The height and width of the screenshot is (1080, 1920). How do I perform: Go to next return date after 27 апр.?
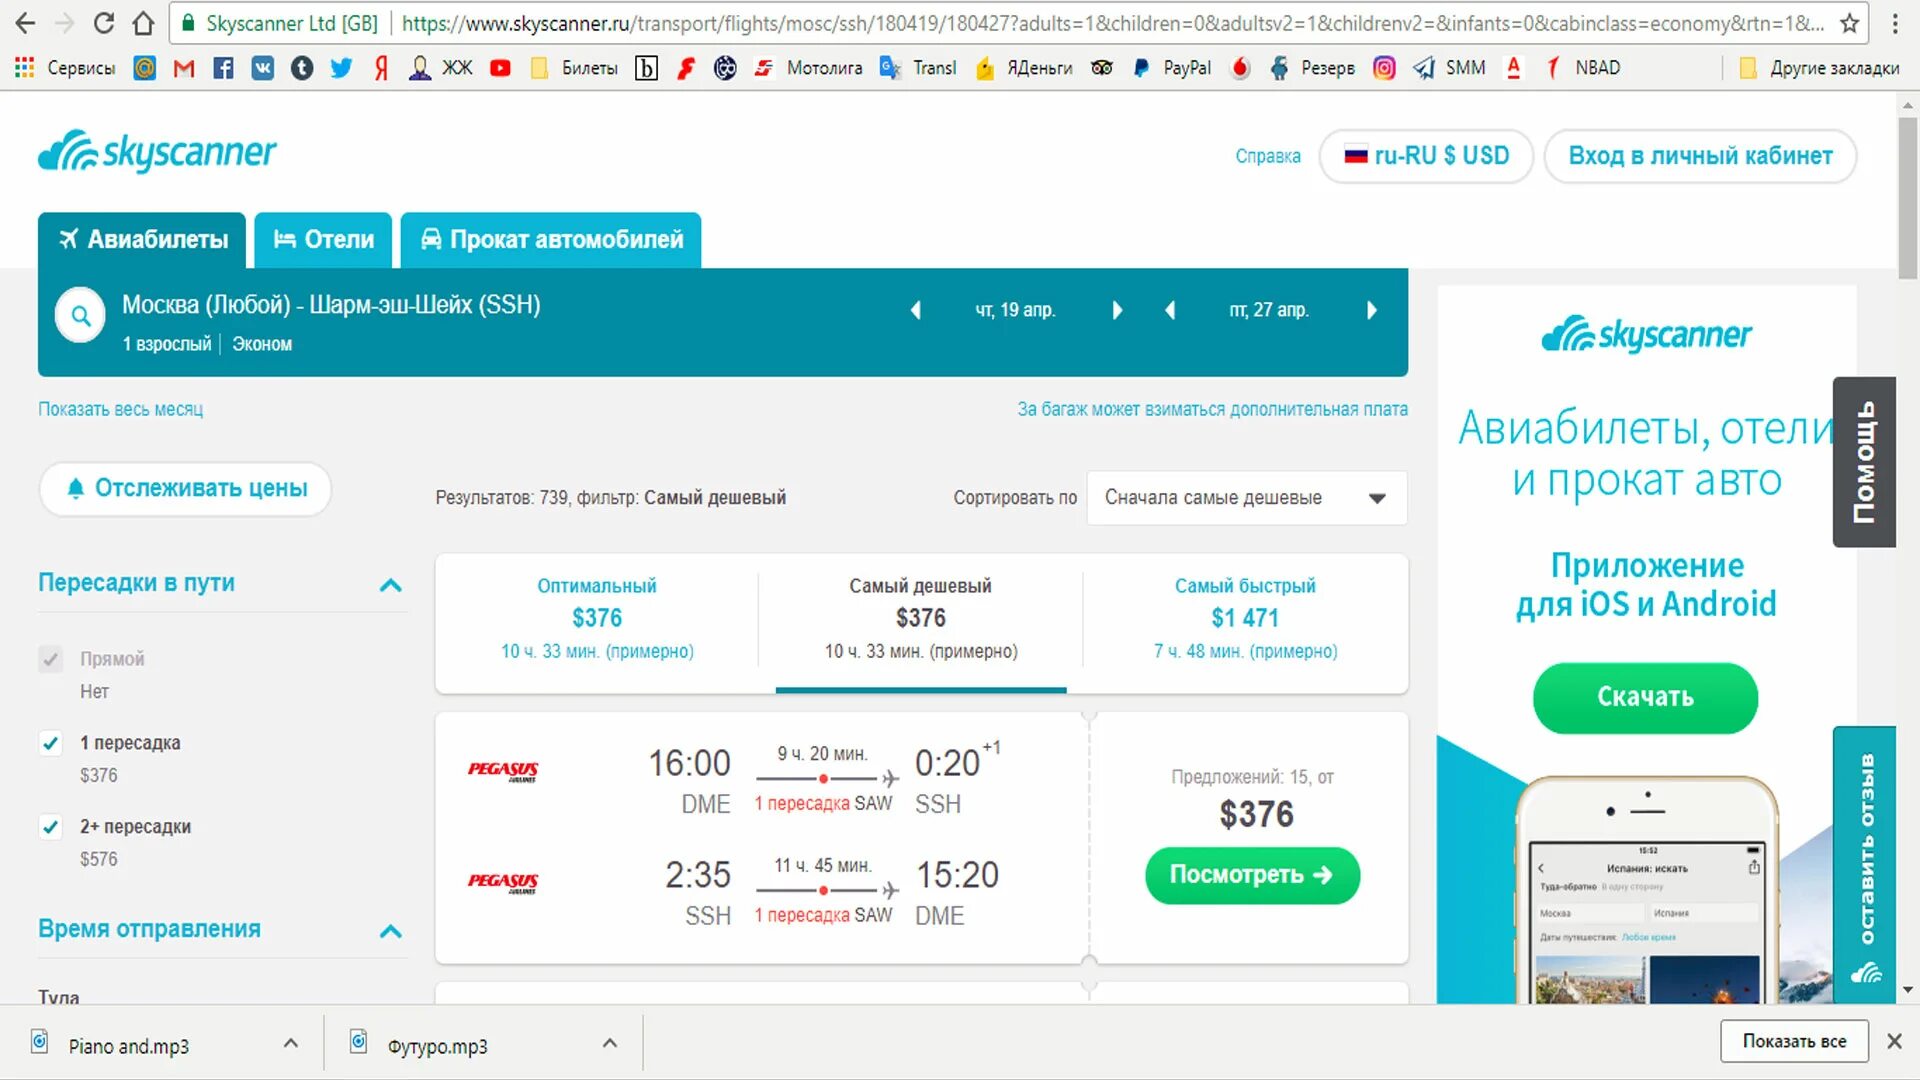(x=1372, y=311)
